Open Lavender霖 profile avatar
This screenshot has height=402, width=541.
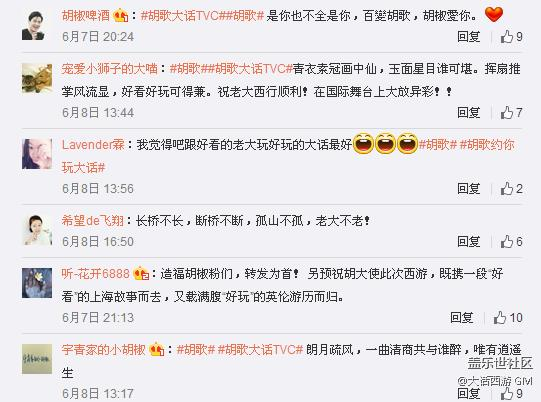pyautogui.click(x=37, y=154)
